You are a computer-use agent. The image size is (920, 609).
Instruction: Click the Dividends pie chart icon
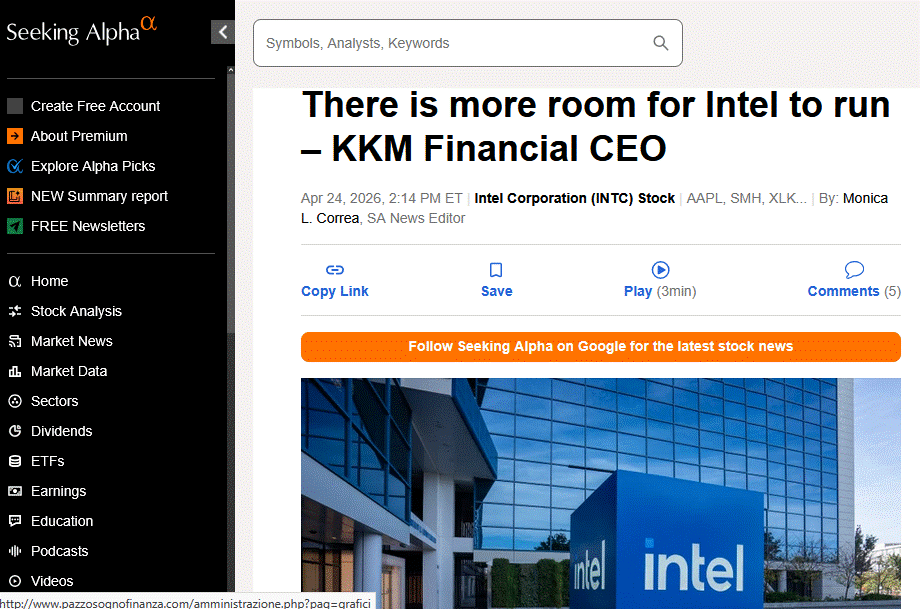coord(15,431)
